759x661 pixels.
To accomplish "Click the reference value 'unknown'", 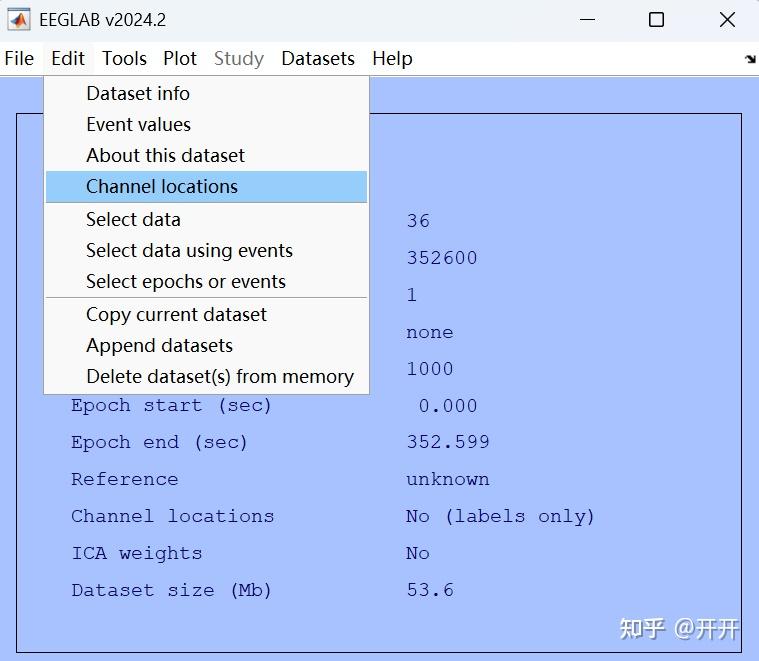I will click(x=448, y=479).
